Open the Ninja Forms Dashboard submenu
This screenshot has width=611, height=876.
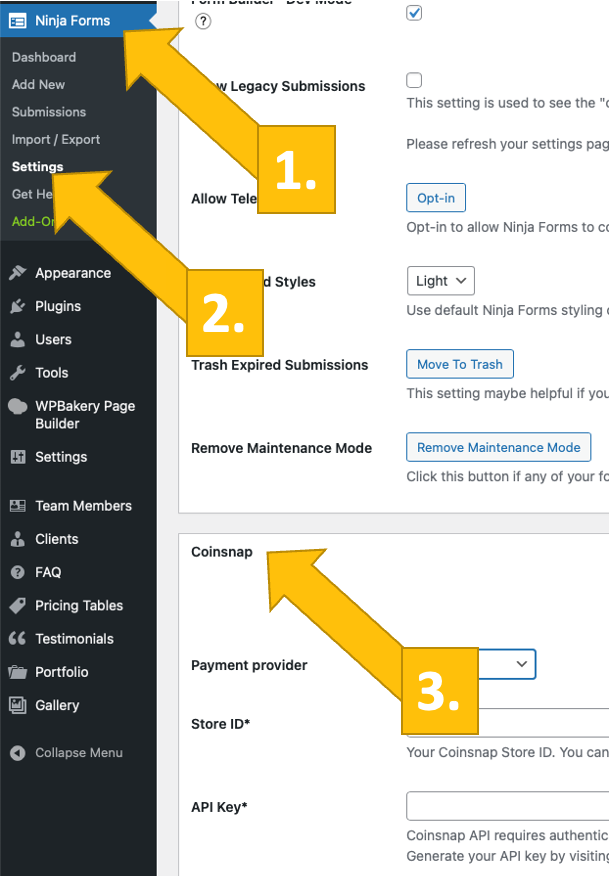coord(44,58)
